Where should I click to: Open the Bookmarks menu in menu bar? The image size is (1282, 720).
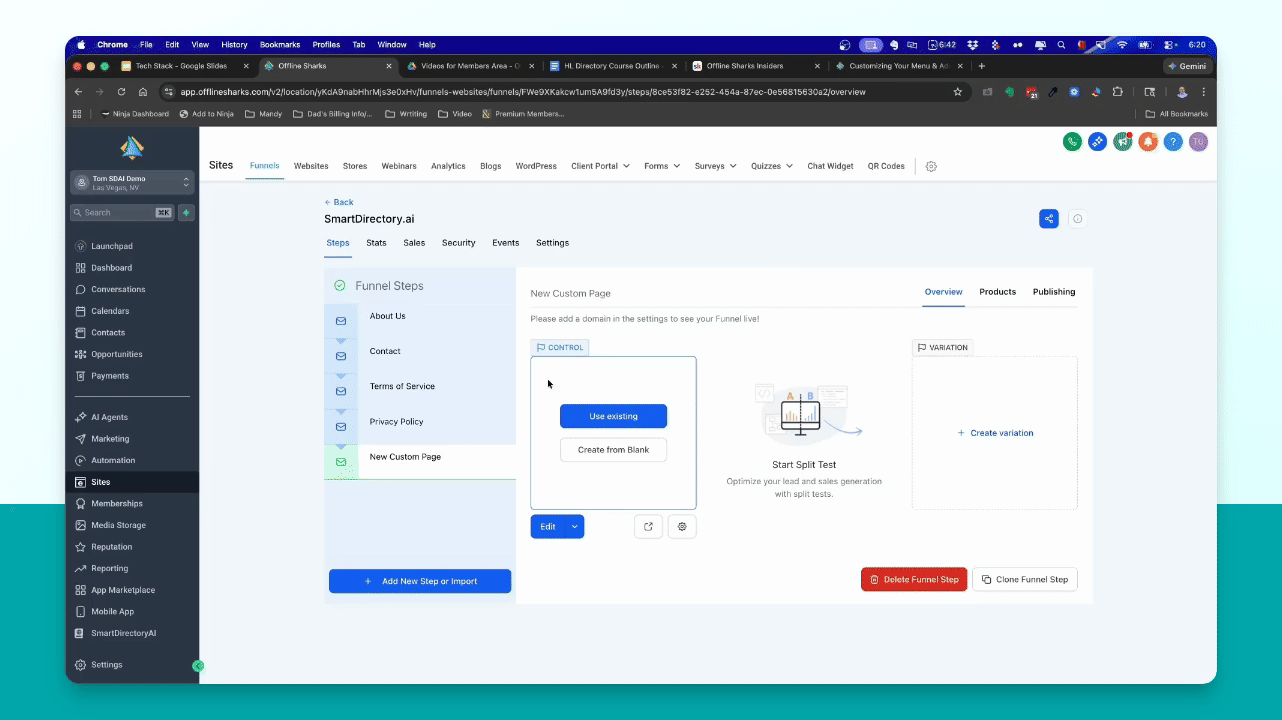coord(280,45)
